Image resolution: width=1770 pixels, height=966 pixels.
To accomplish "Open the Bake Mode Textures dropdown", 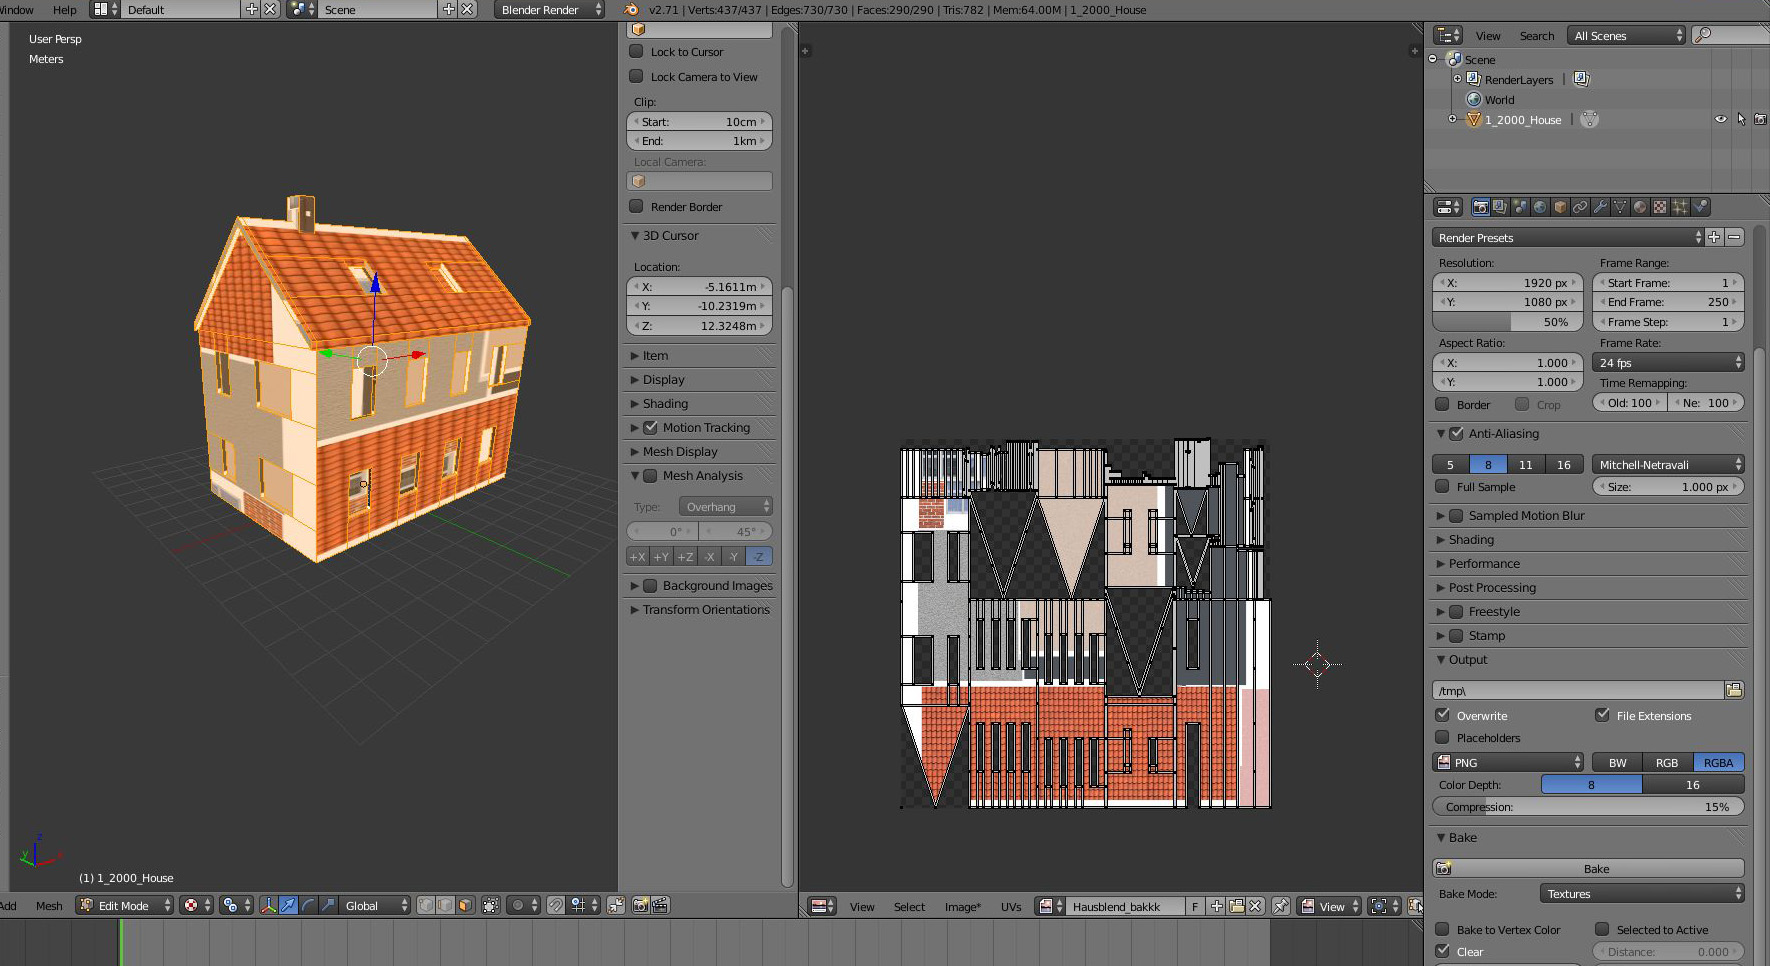I will click(1642, 894).
